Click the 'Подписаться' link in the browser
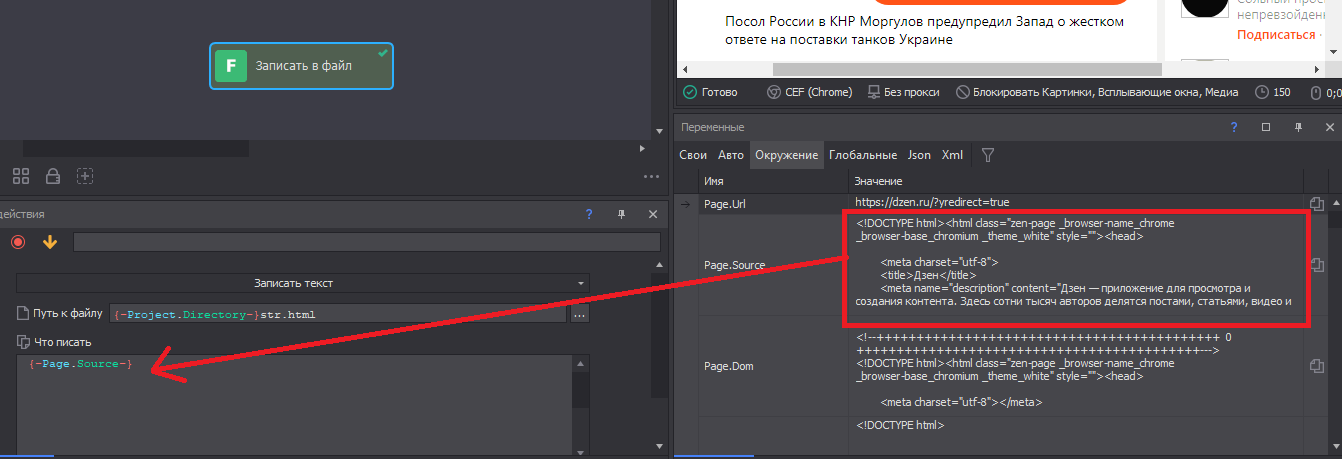 (1276, 34)
